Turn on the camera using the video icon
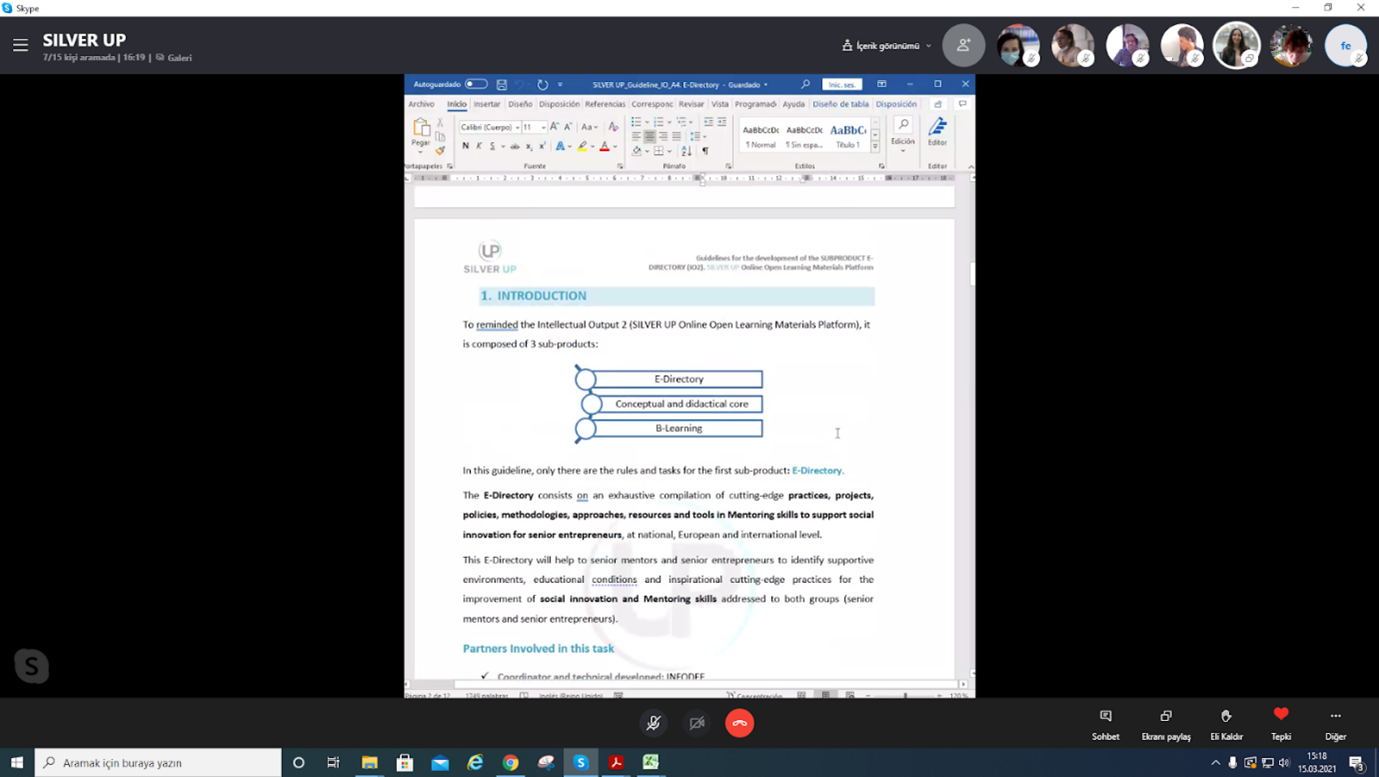The image size is (1379, 777). coord(697,723)
